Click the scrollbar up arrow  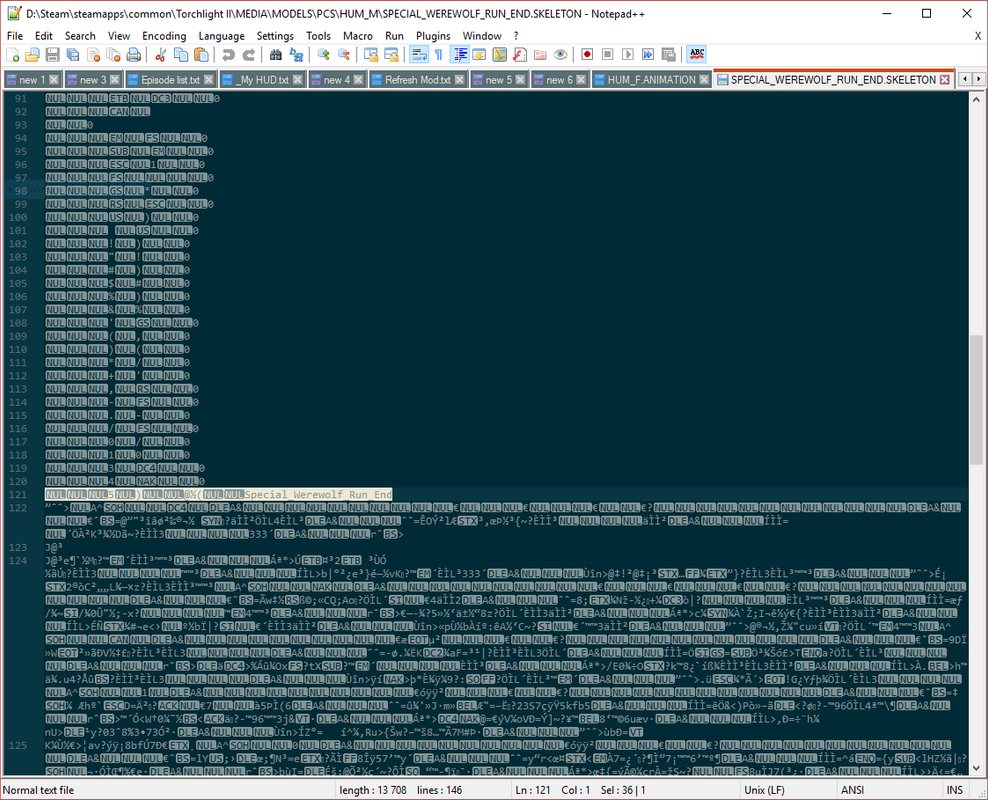pos(976,100)
